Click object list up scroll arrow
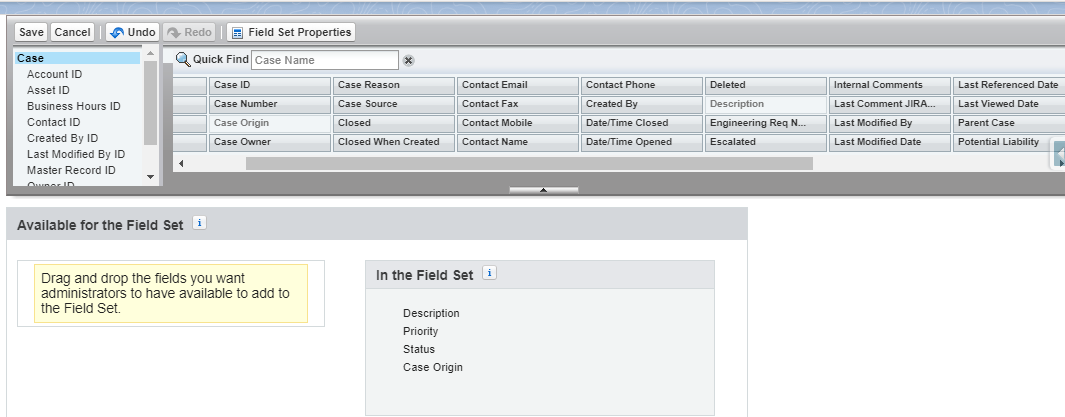The image size is (1065, 417). click(x=151, y=54)
